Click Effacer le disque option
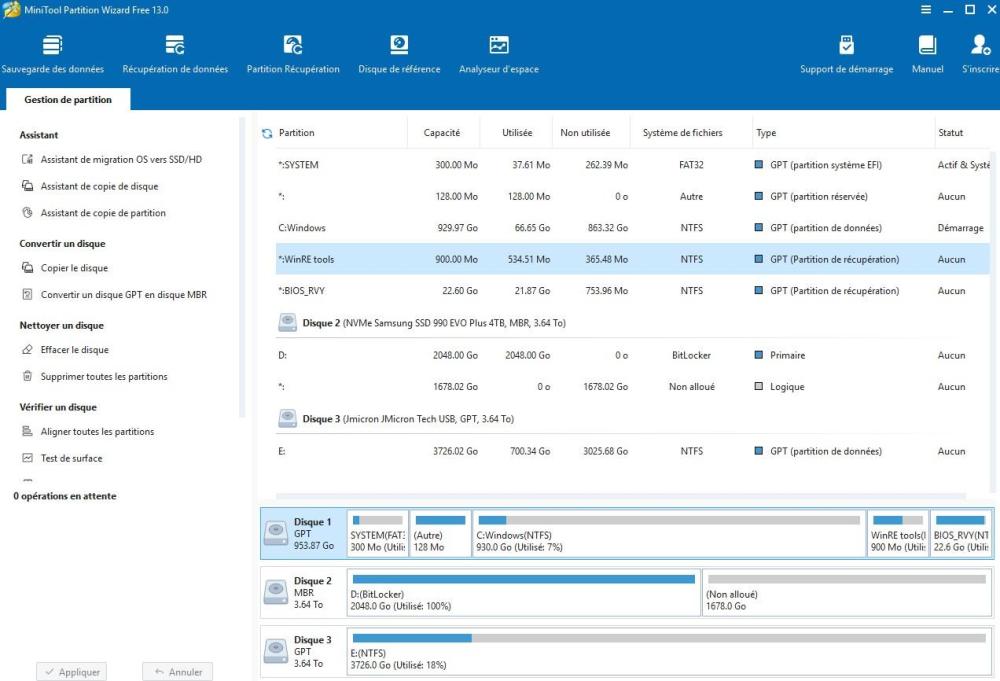The height and width of the screenshot is (681, 1000). (74, 350)
